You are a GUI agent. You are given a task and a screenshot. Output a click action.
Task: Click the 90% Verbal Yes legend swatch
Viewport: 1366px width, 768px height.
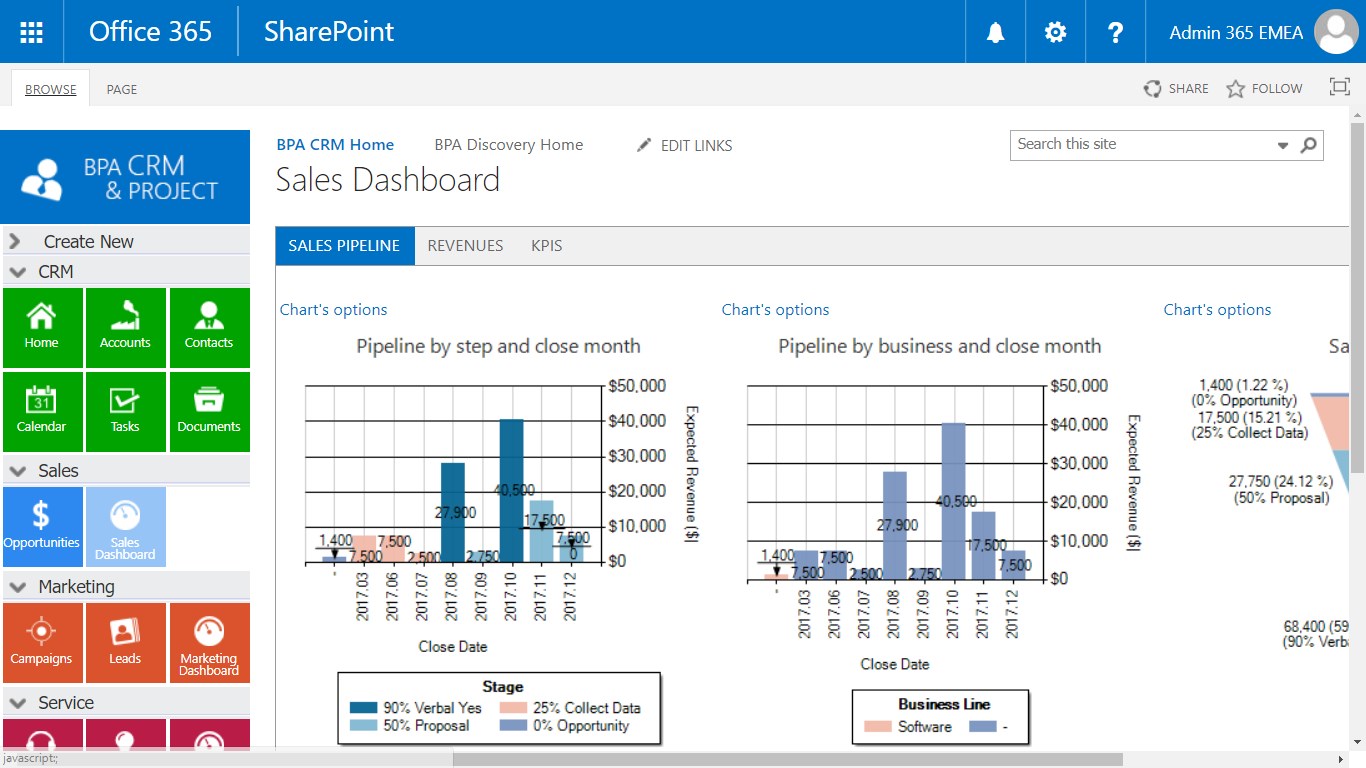tap(364, 708)
